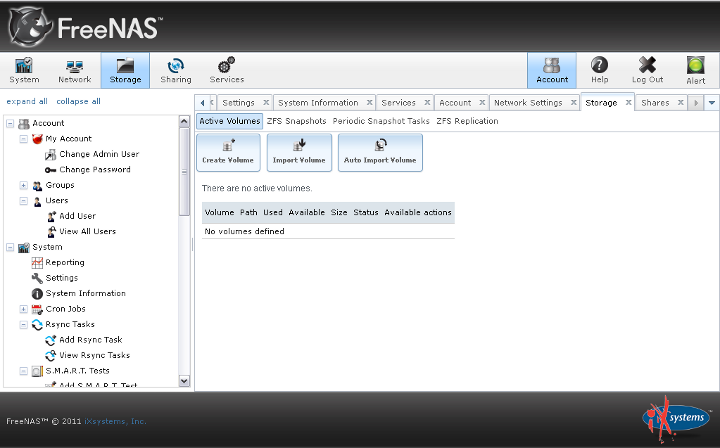Open the Services gear icon
This screenshot has width=720, height=448.
point(226,70)
